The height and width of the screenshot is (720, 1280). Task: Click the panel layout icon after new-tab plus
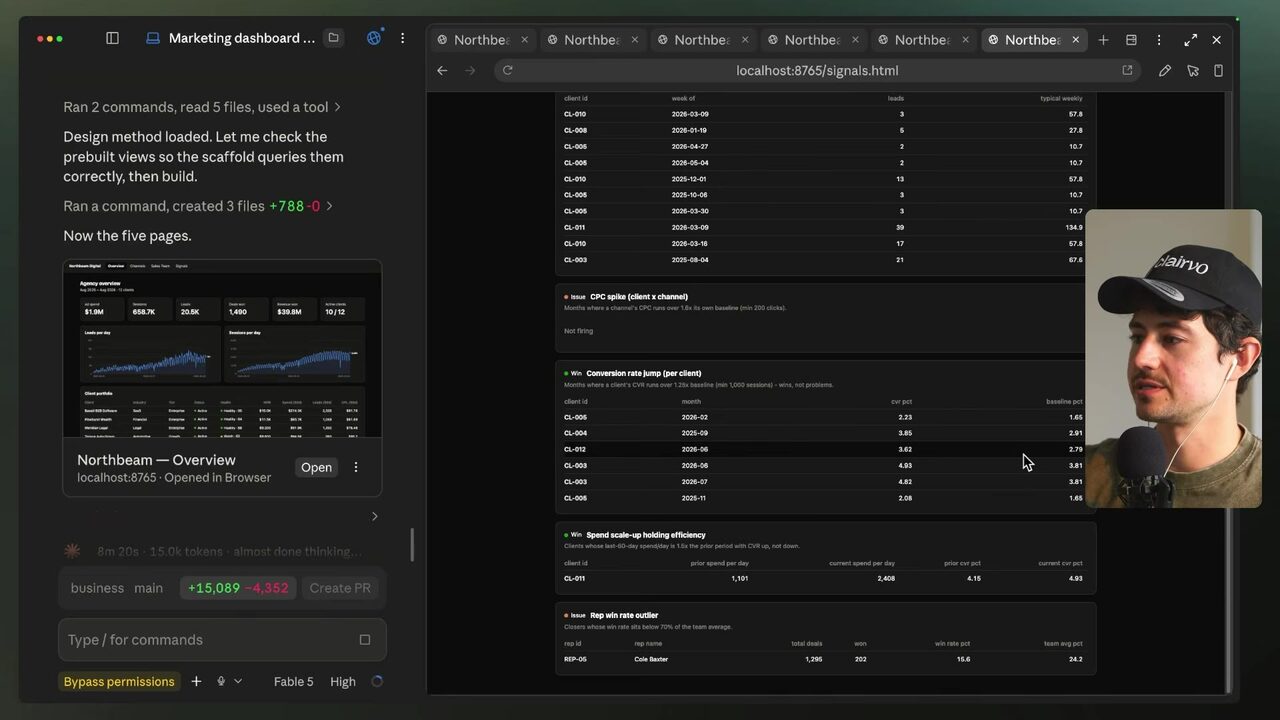tap(1131, 40)
